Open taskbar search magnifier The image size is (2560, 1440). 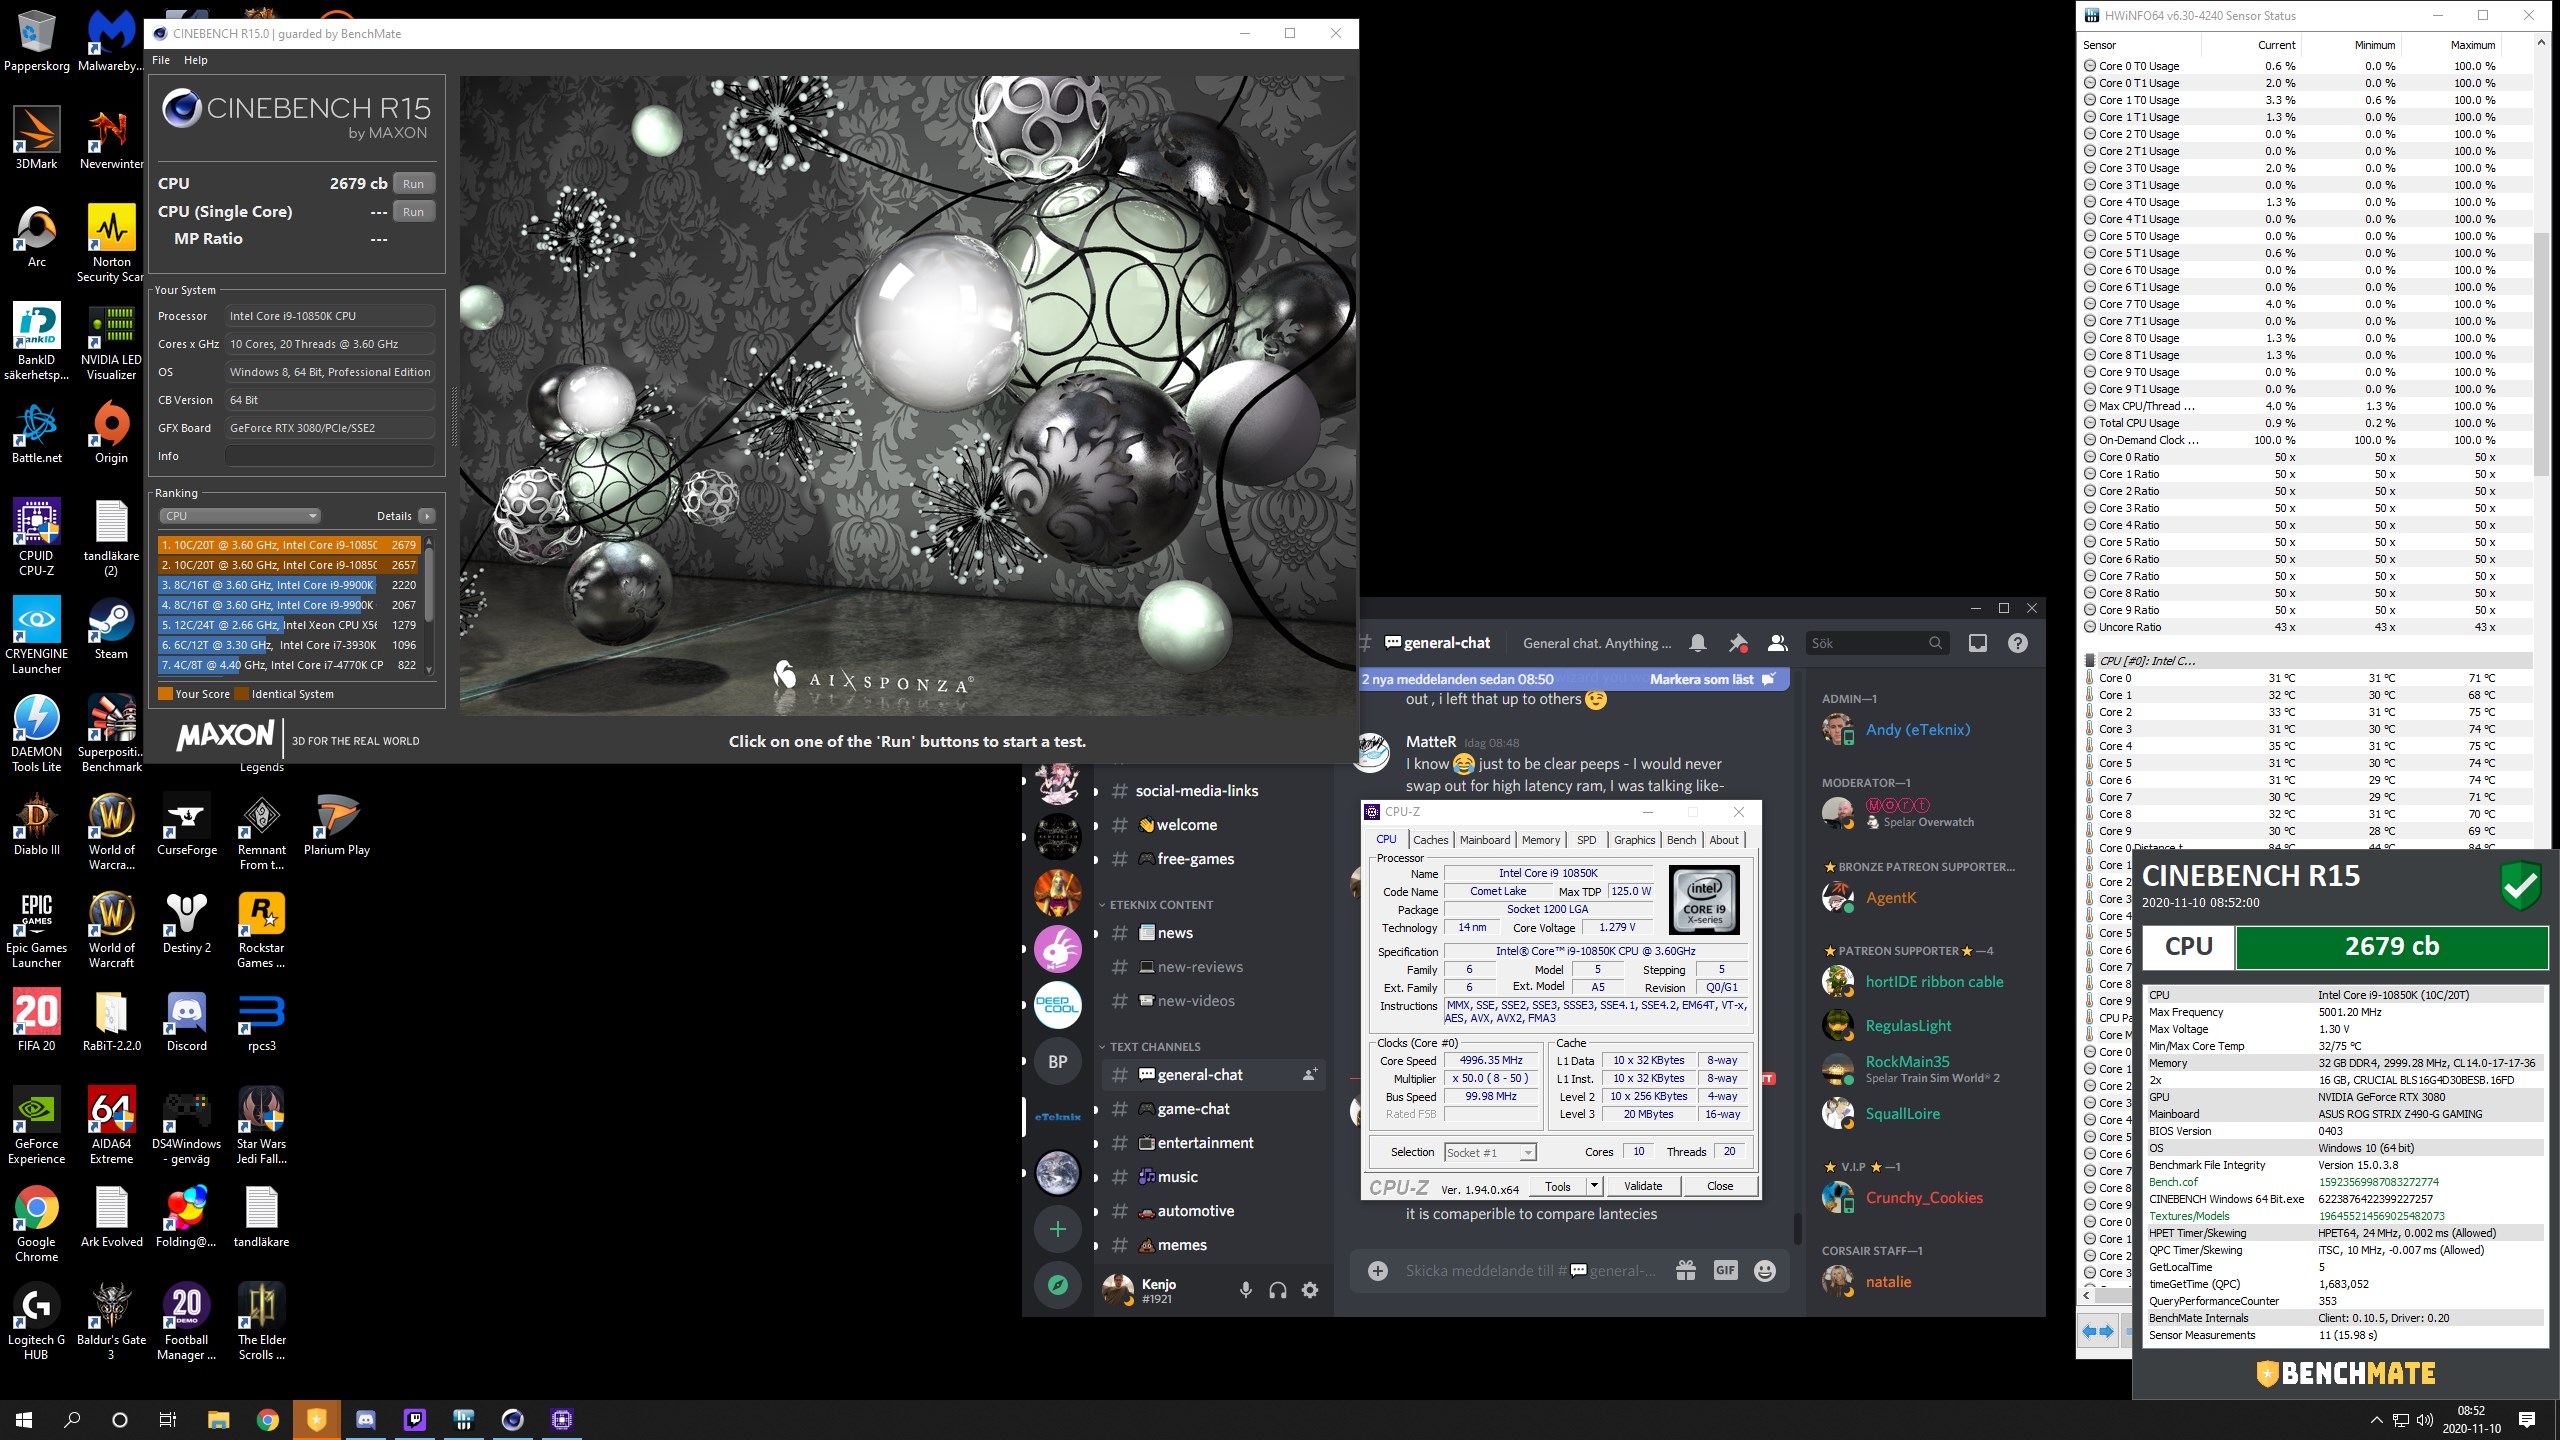coord(72,1419)
